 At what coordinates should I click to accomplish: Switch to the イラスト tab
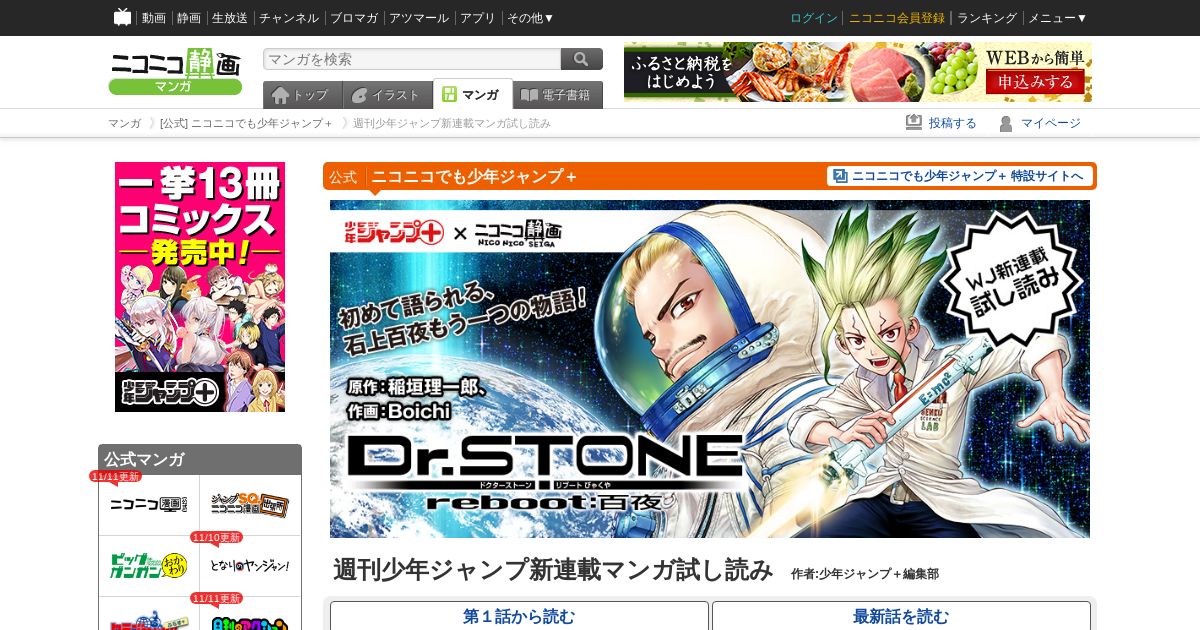click(x=387, y=95)
